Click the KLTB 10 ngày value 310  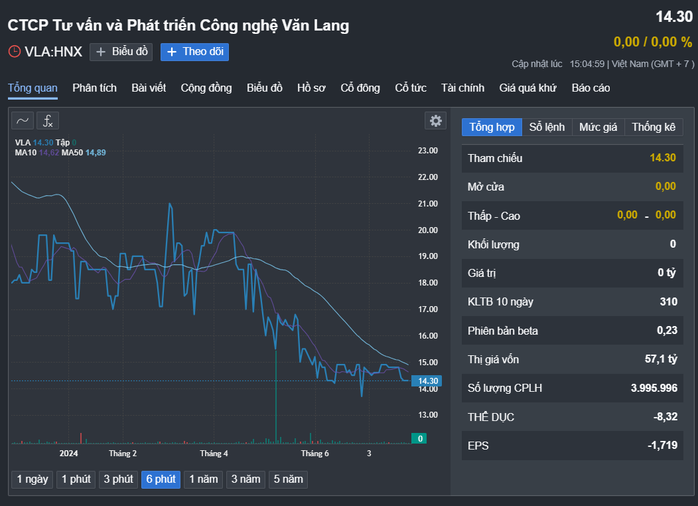(x=668, y=302)
